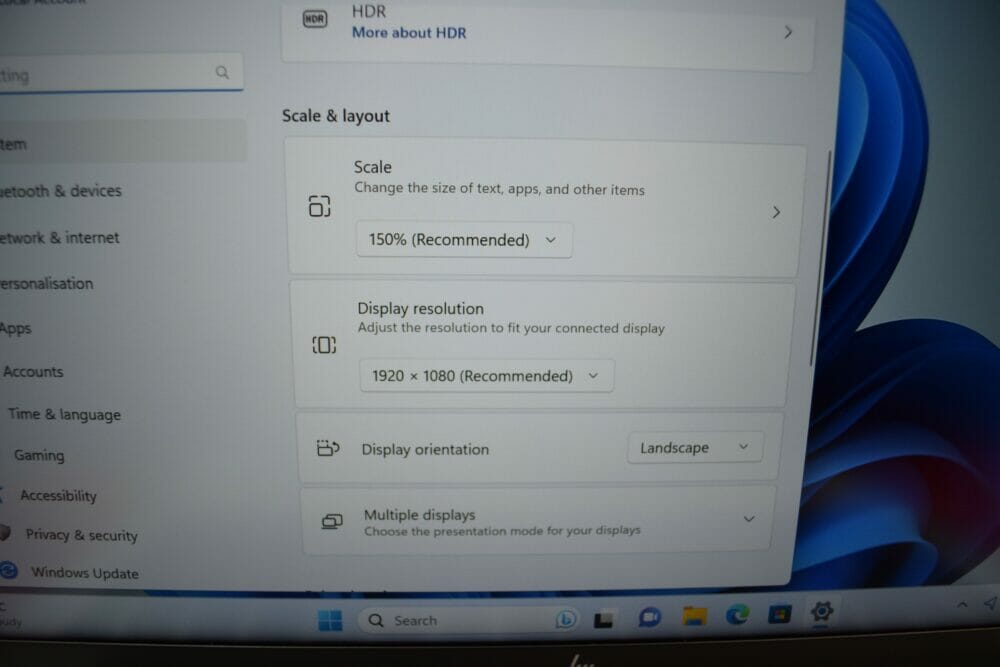Focus the Find a setting search field

(121, 73)
